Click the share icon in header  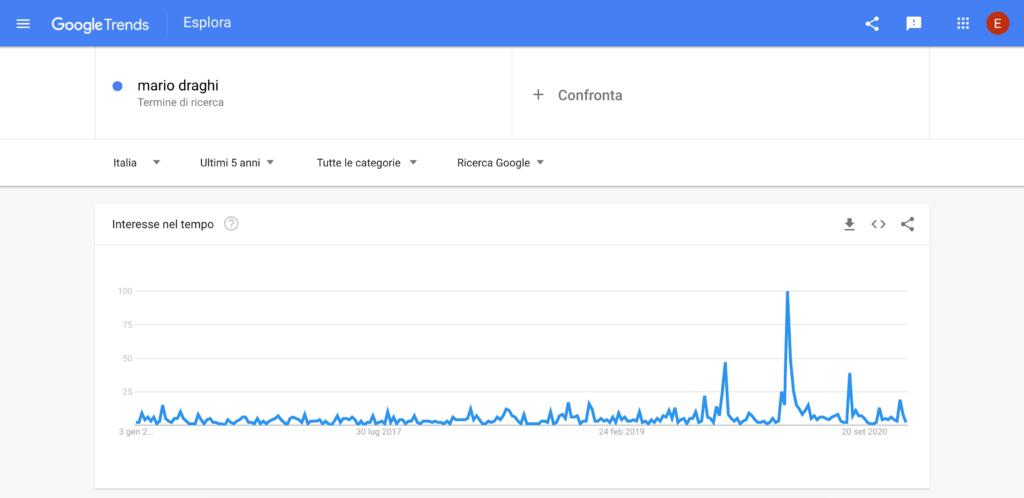(872, 23)
